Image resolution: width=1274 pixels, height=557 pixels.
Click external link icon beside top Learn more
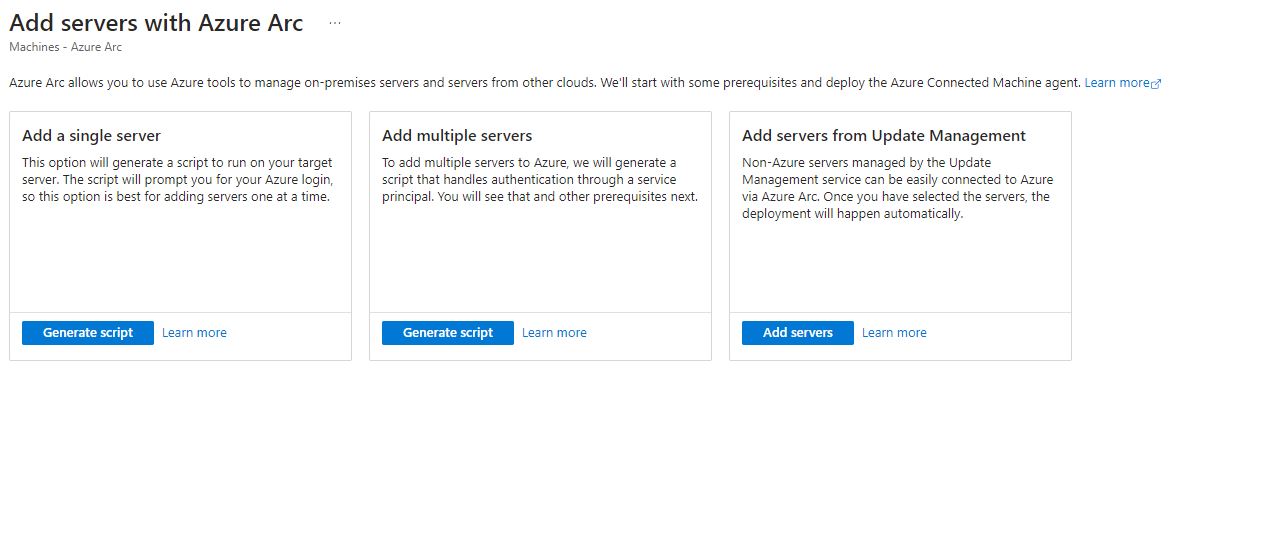coord(1157,84)
